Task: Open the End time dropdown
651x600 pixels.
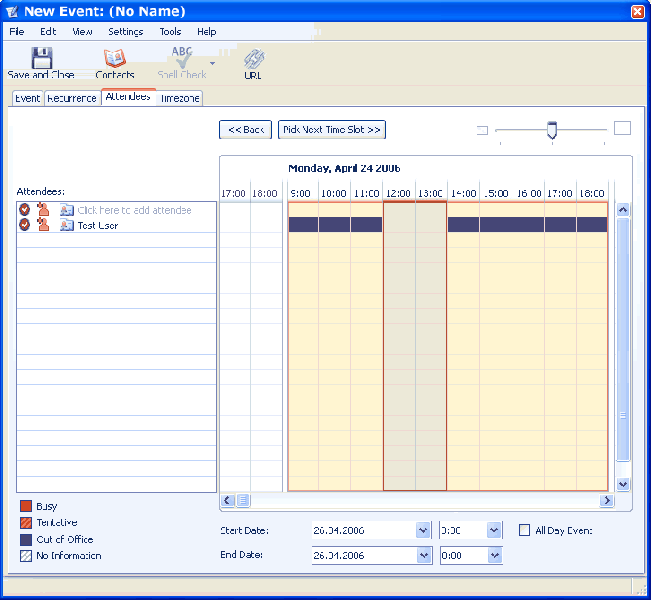Action: 495,555
